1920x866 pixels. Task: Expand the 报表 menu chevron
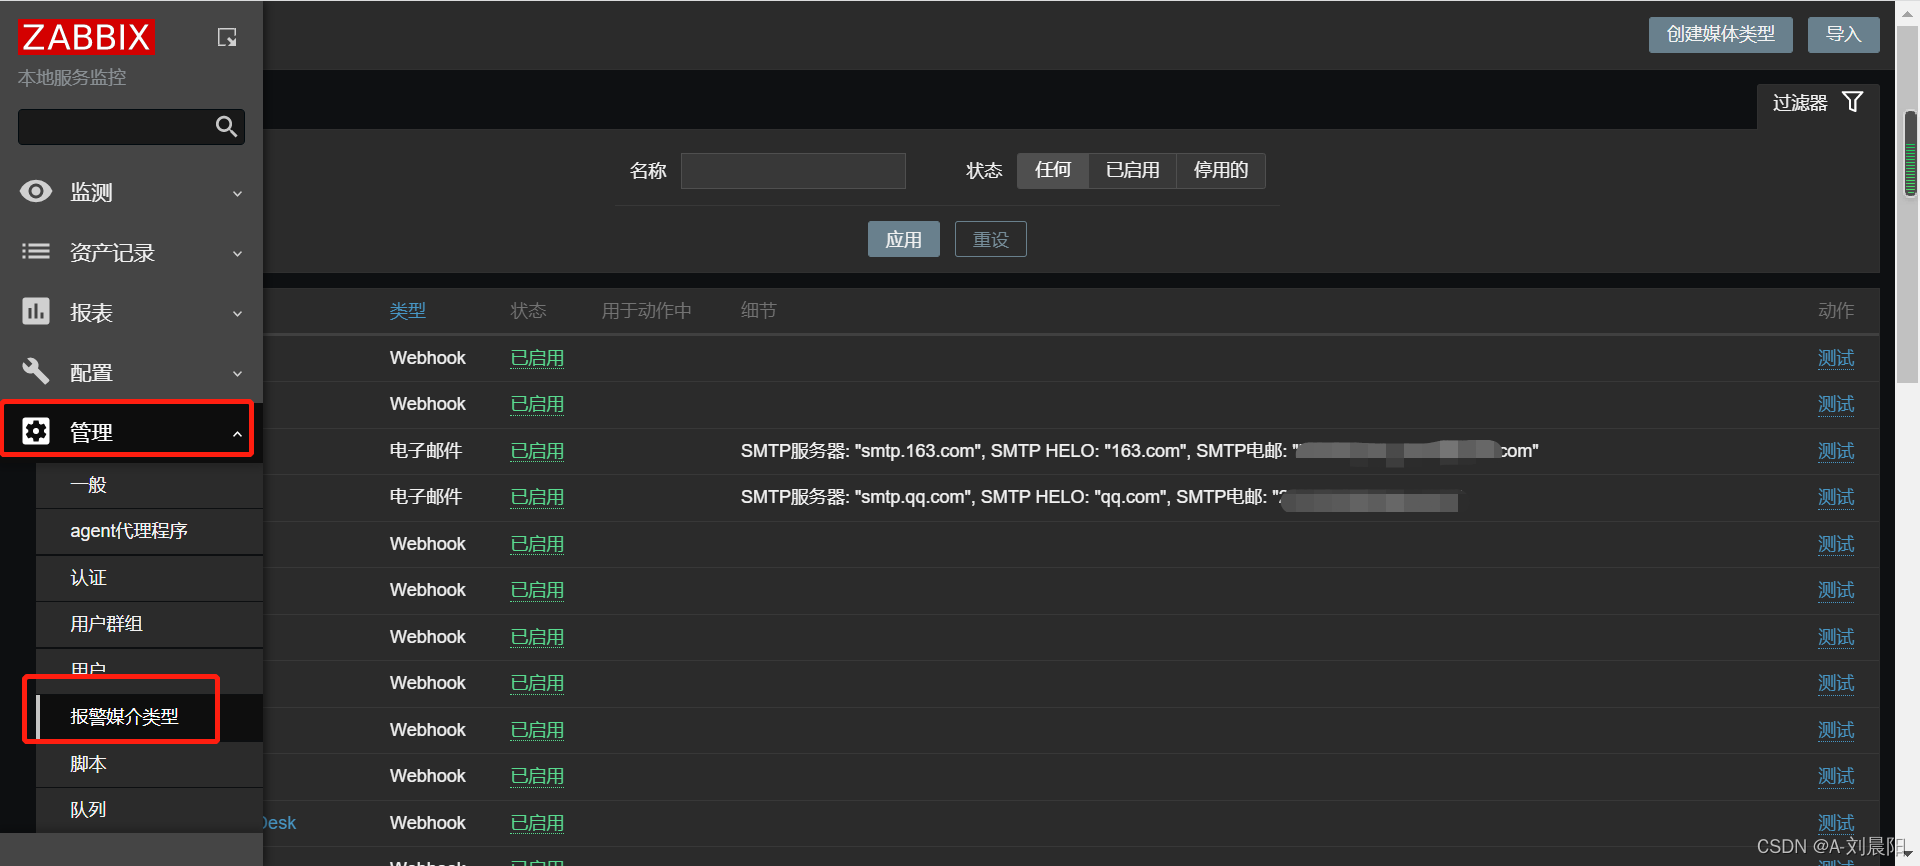click(237, 313)
